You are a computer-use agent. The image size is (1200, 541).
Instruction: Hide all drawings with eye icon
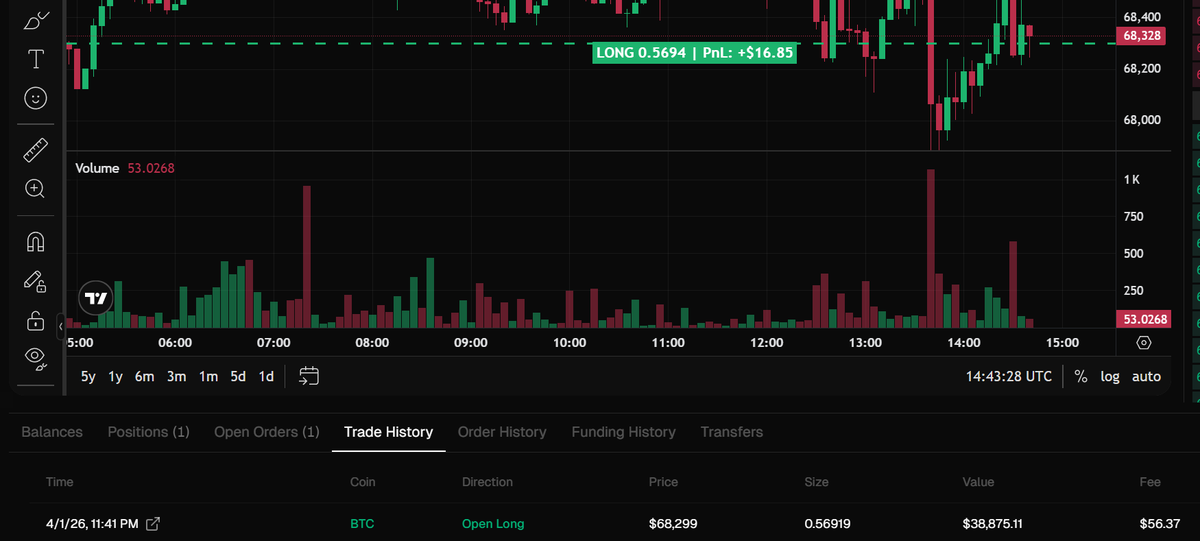(35, 357)
